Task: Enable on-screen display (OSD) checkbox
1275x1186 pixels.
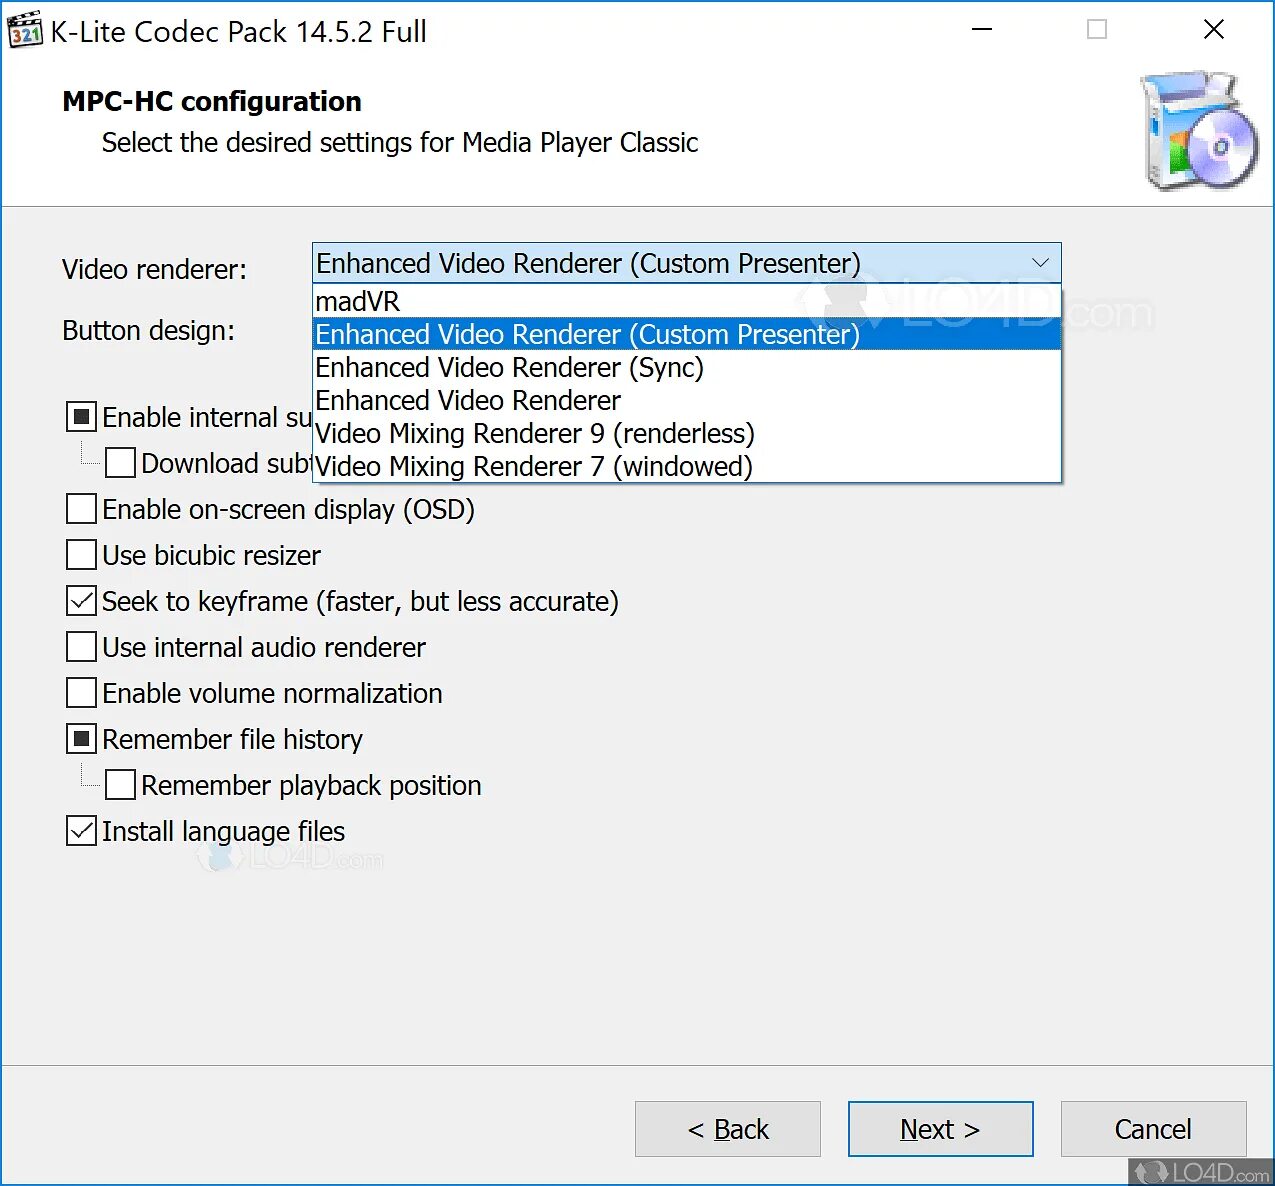Action: point(82,509)
